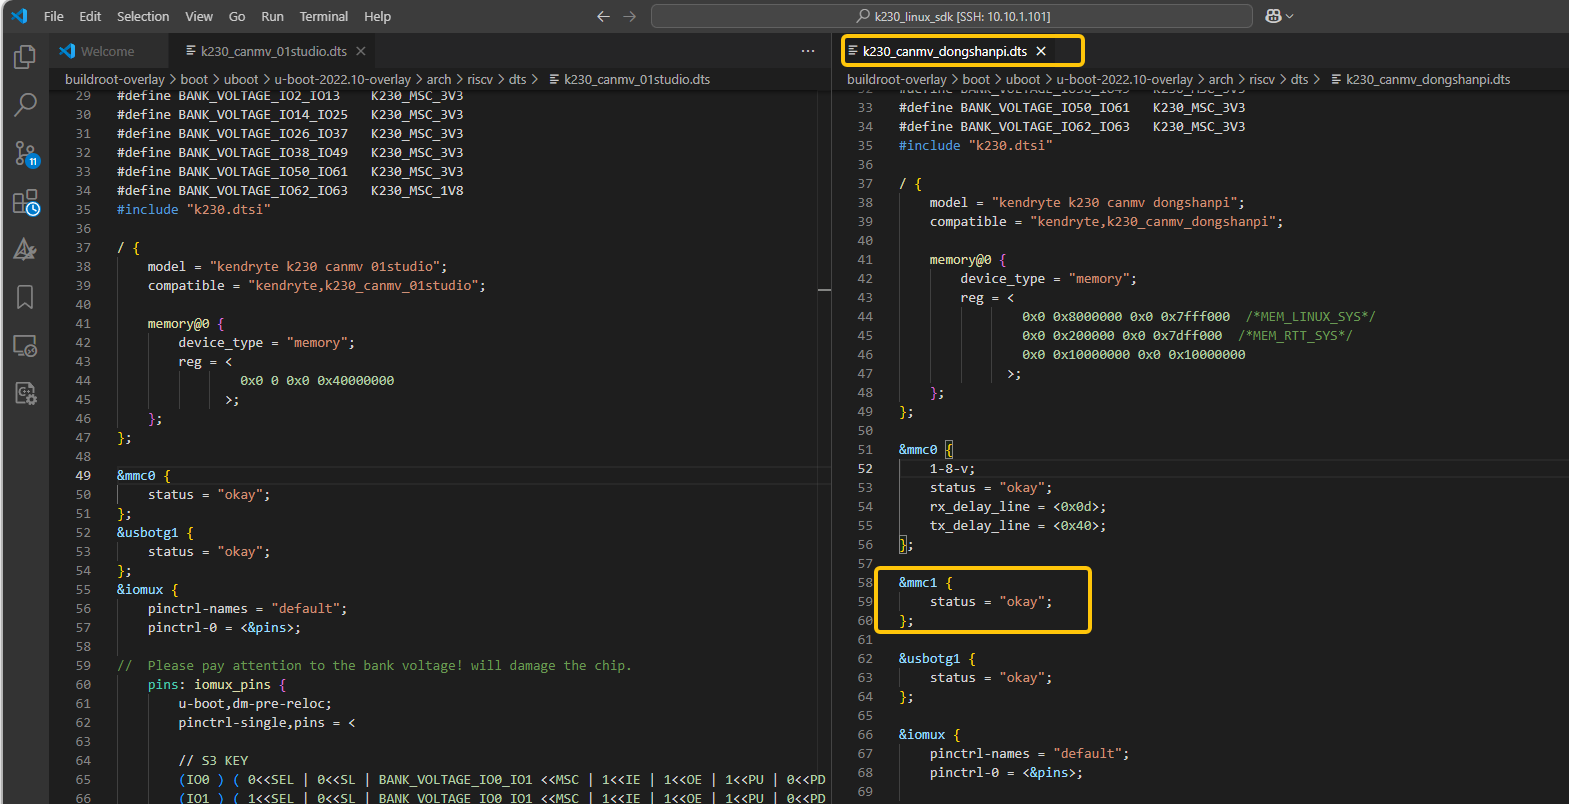Open the Explorer view in activity bar
1569x804 pixels.
point(25,57)
